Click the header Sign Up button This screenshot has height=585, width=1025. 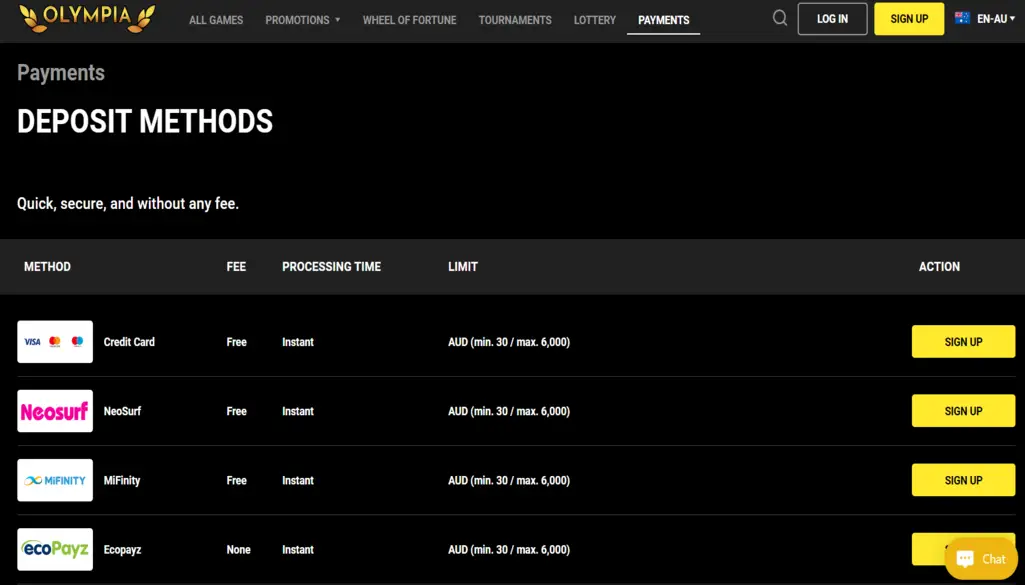click(909, 19)
